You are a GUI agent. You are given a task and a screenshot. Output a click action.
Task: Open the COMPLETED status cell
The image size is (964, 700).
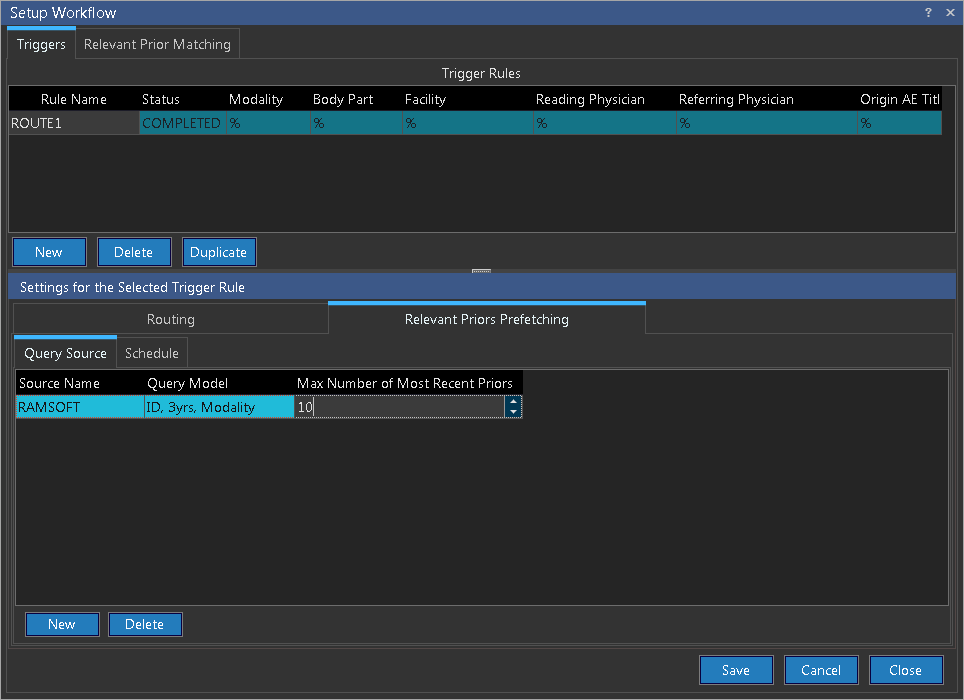coord(181,123)
